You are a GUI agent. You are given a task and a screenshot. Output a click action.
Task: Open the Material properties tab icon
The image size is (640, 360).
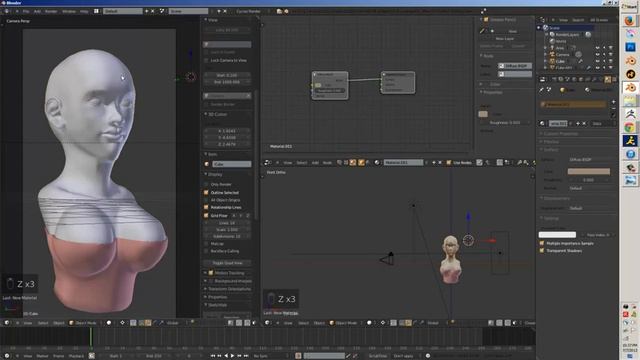(x=608, y=79)
